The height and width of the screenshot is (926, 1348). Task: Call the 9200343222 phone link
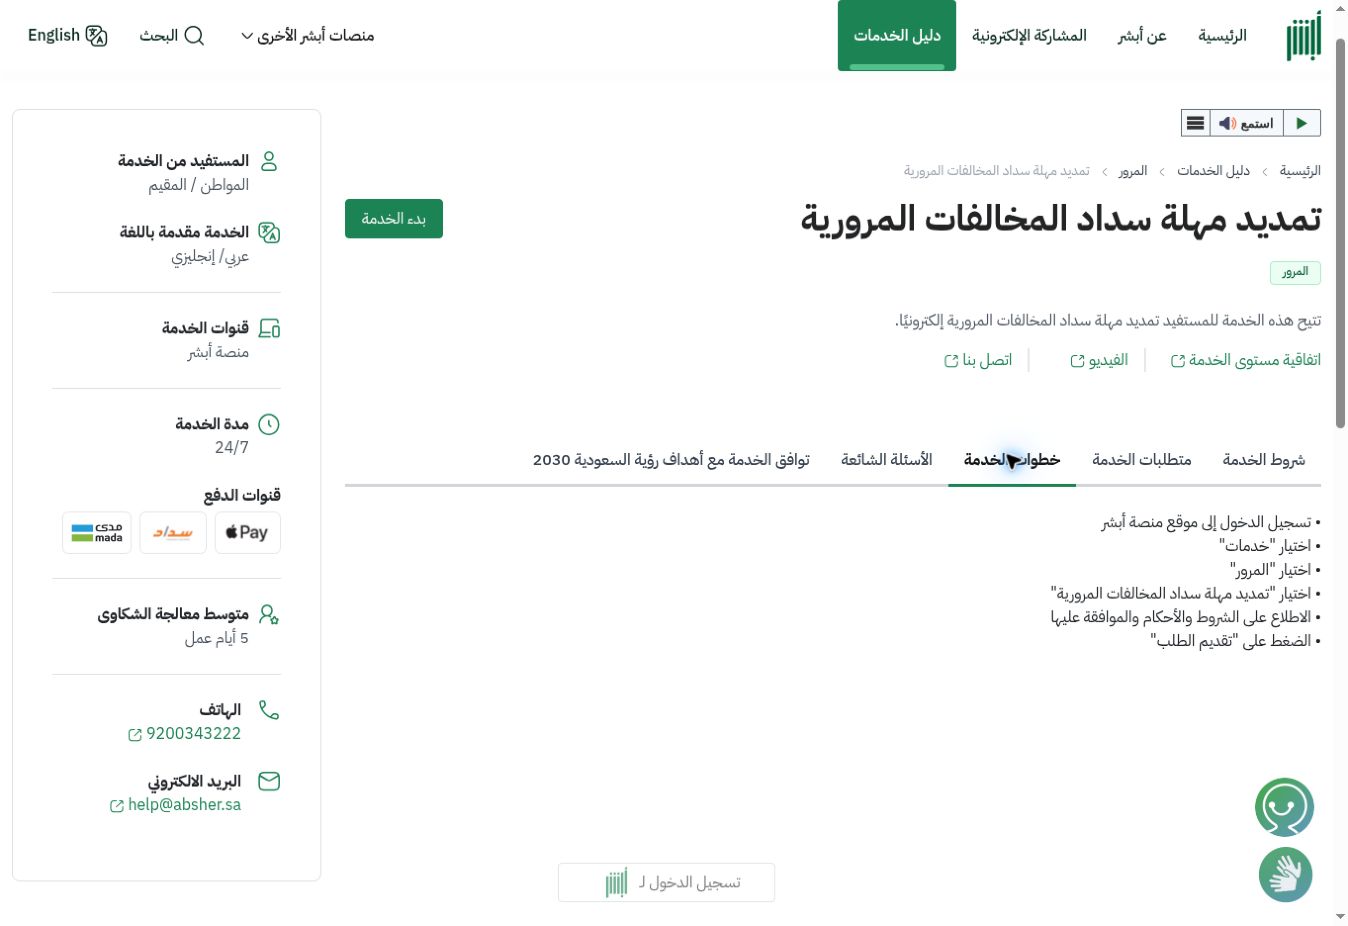pos(185,734)
